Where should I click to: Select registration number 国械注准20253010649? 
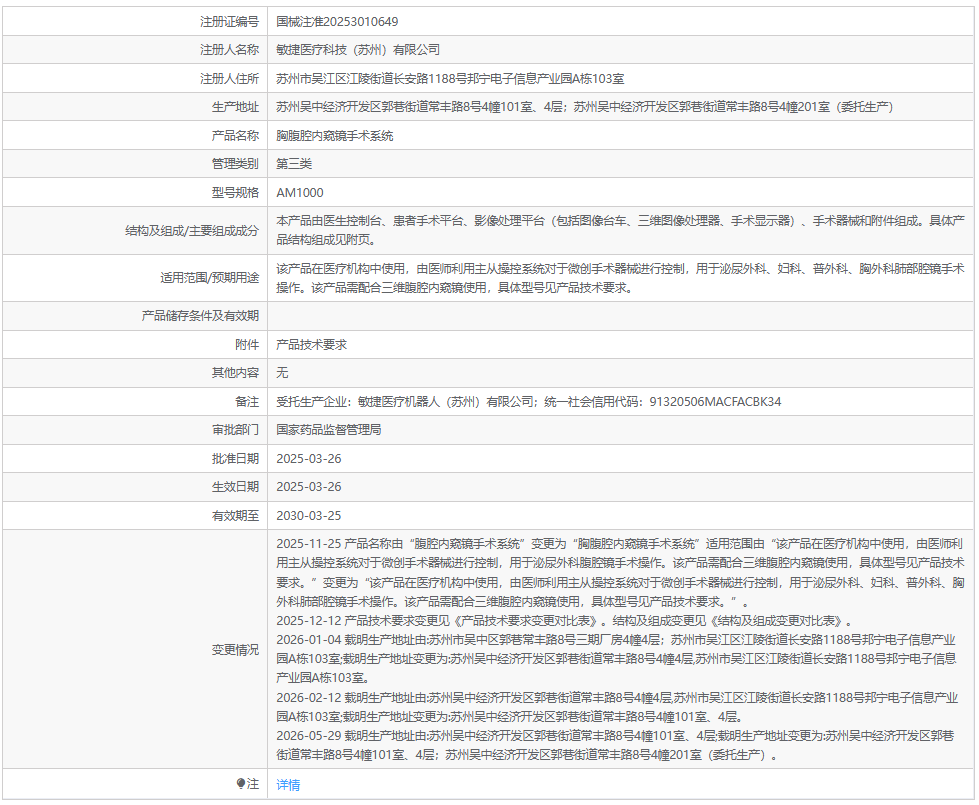(337, 22)
